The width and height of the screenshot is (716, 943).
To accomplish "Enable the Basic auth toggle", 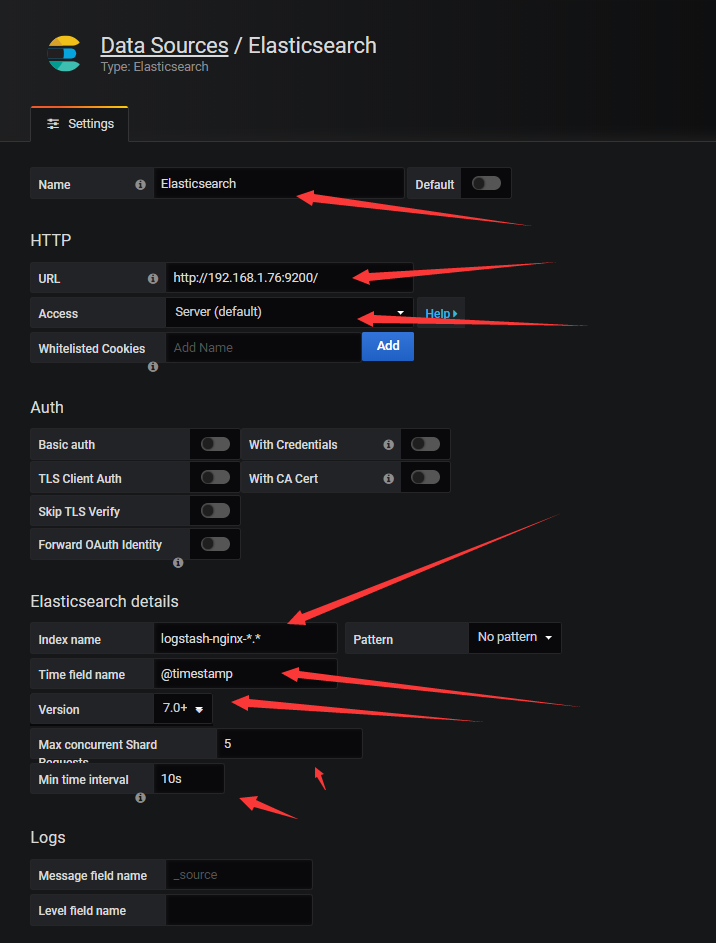I will 215,444.
